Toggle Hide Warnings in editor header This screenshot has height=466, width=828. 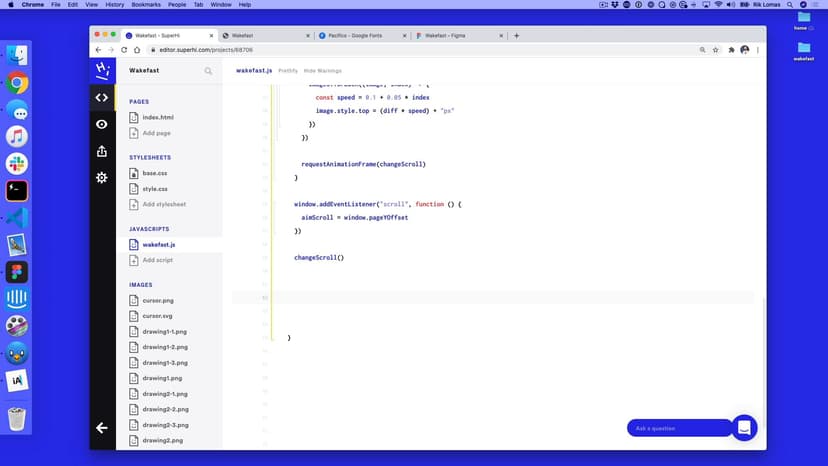tap(322, 71)
